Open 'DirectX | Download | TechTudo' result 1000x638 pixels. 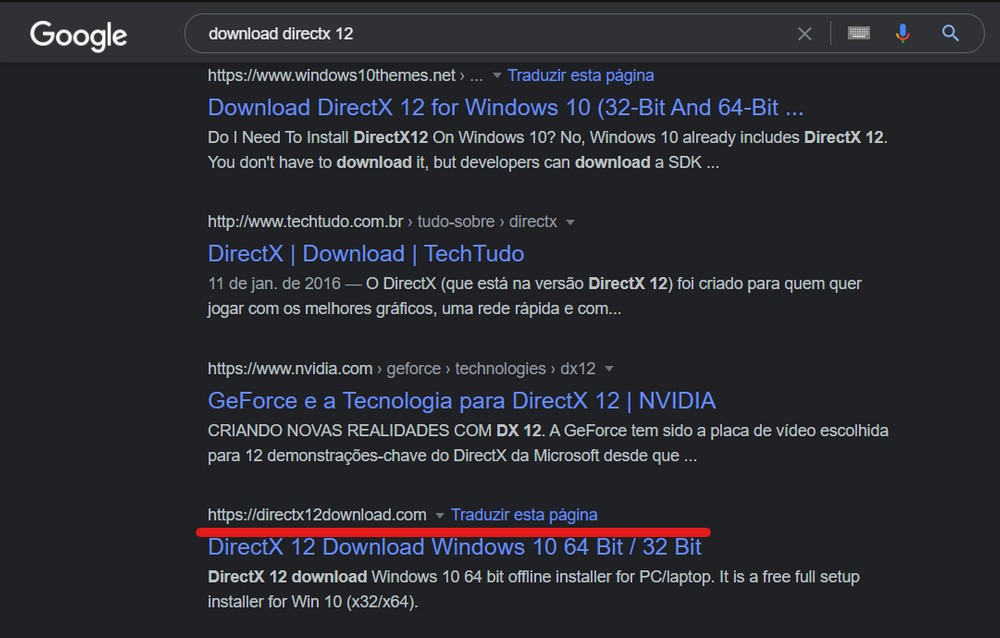366,254
